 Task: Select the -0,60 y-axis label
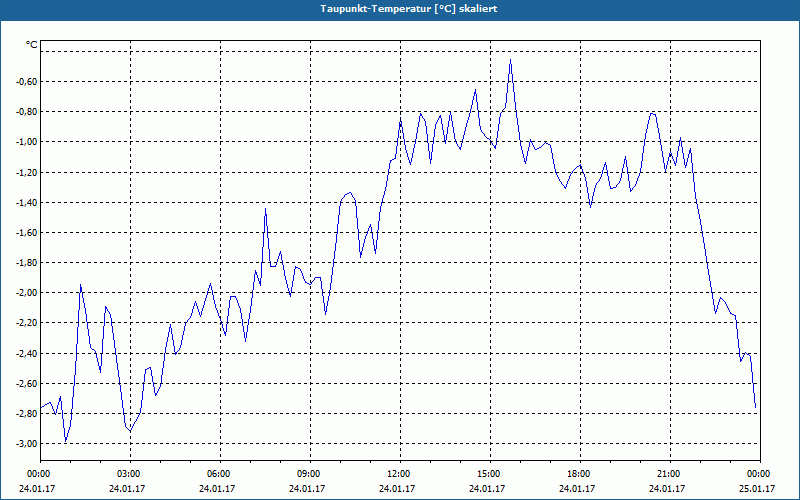tap(26, 82)
